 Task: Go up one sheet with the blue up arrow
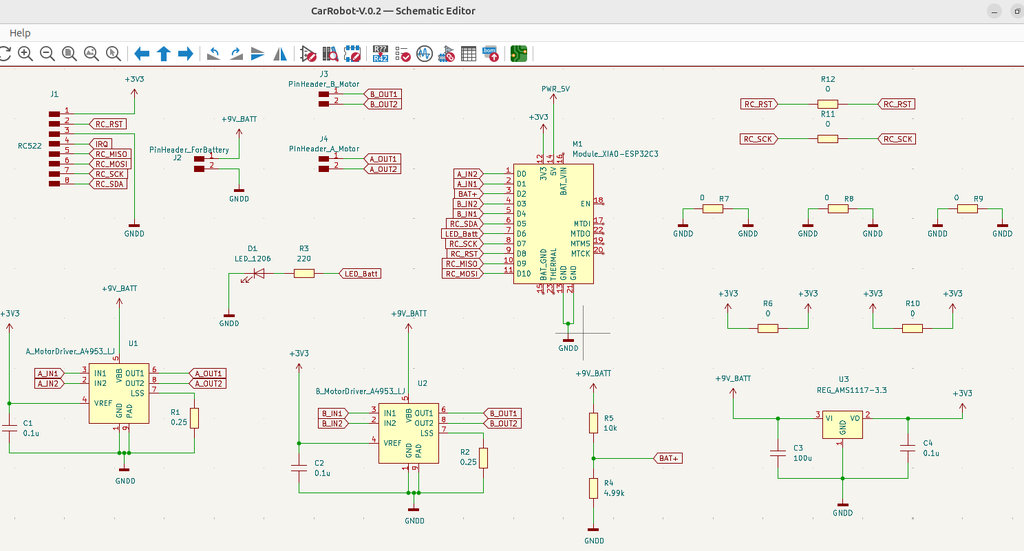click(x=163, y=53)
